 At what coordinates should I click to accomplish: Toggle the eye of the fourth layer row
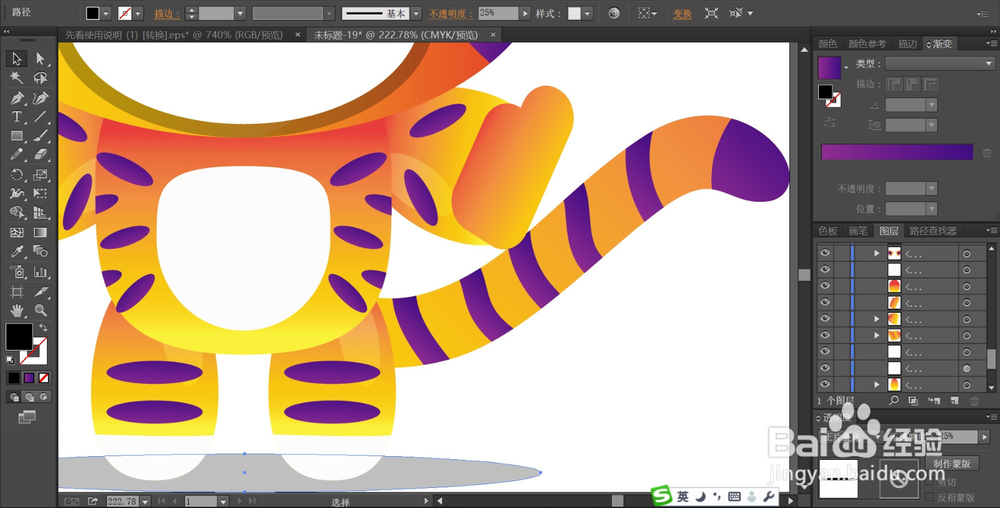coord(825,302)
